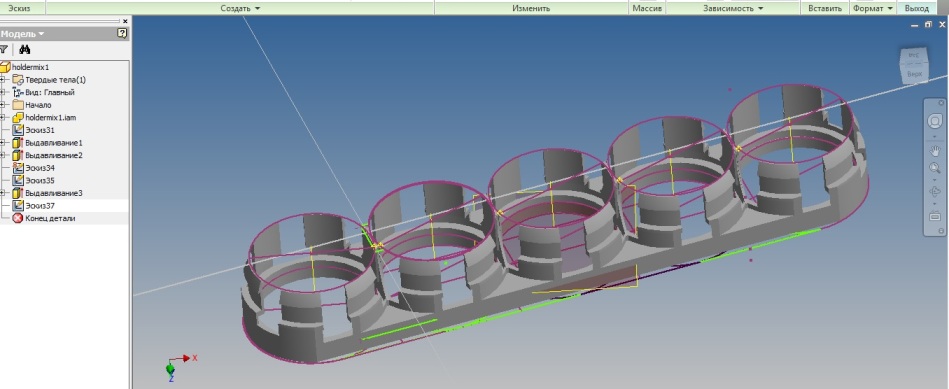Open the Модель browser dropdown
The width and height of the screenshot is (949, 389).
(22, 34)
